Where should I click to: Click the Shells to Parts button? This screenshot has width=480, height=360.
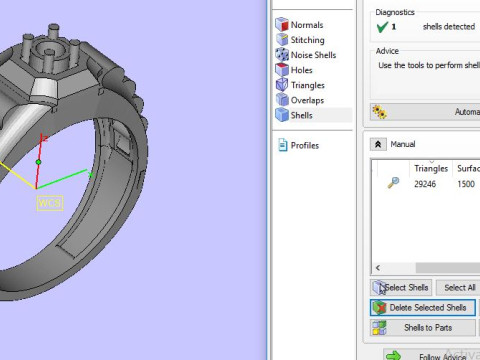coord(423,328)
